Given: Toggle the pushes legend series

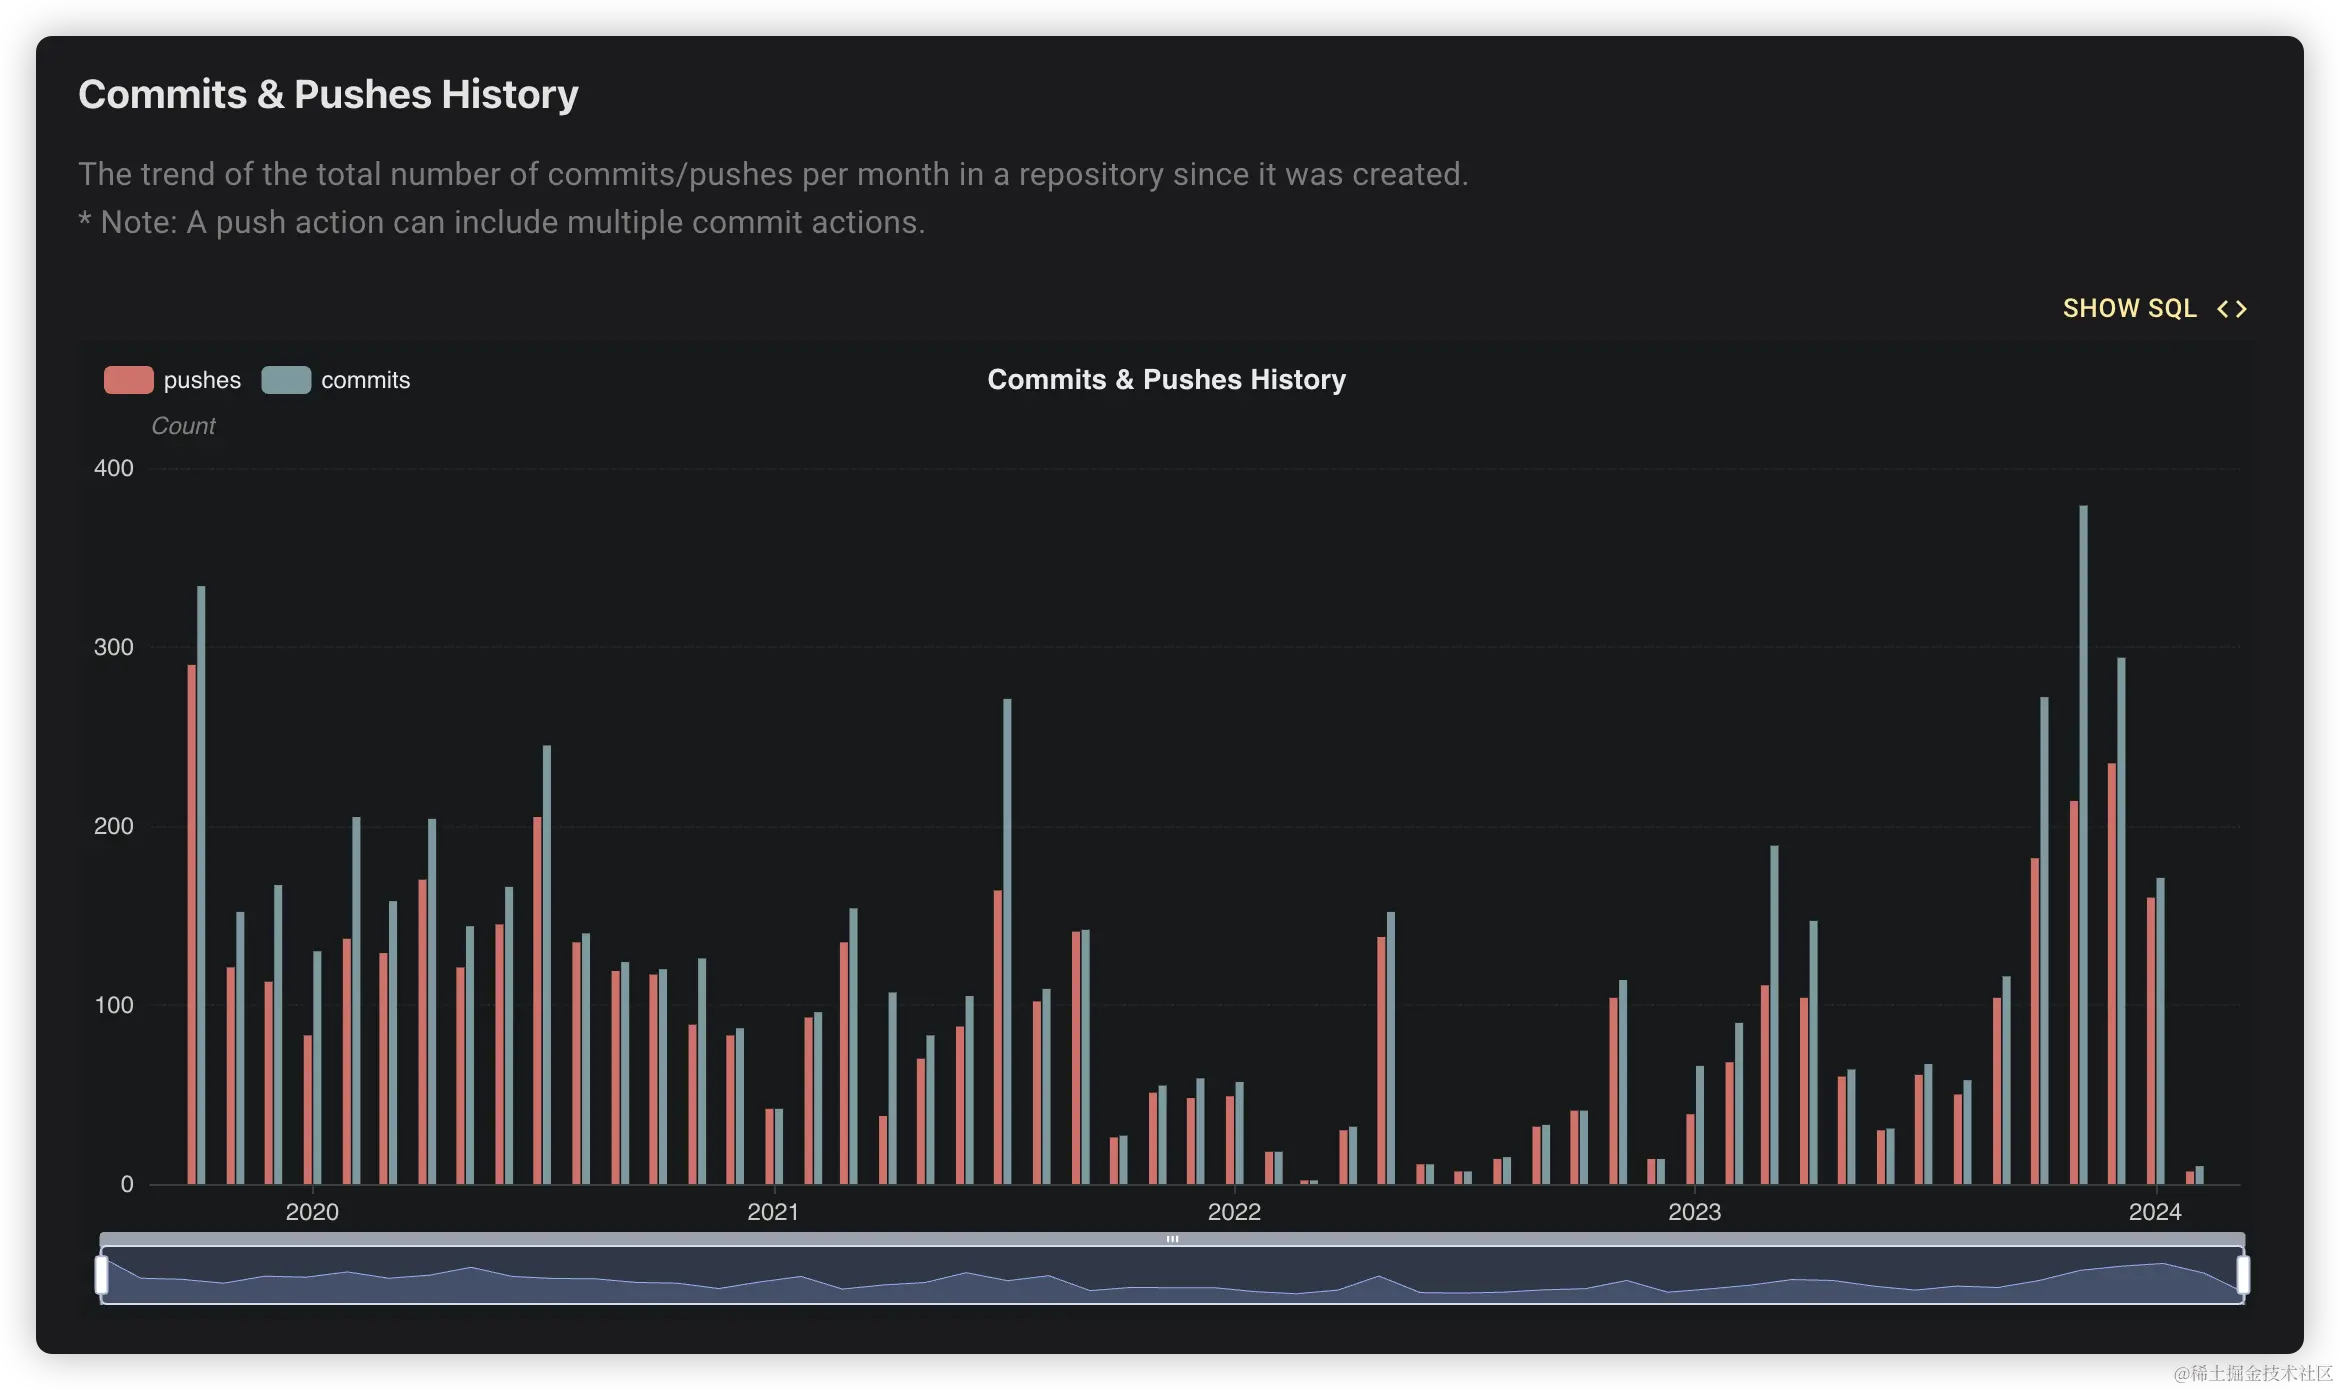Looking at the screenshot, I should [x=201, y=380].
